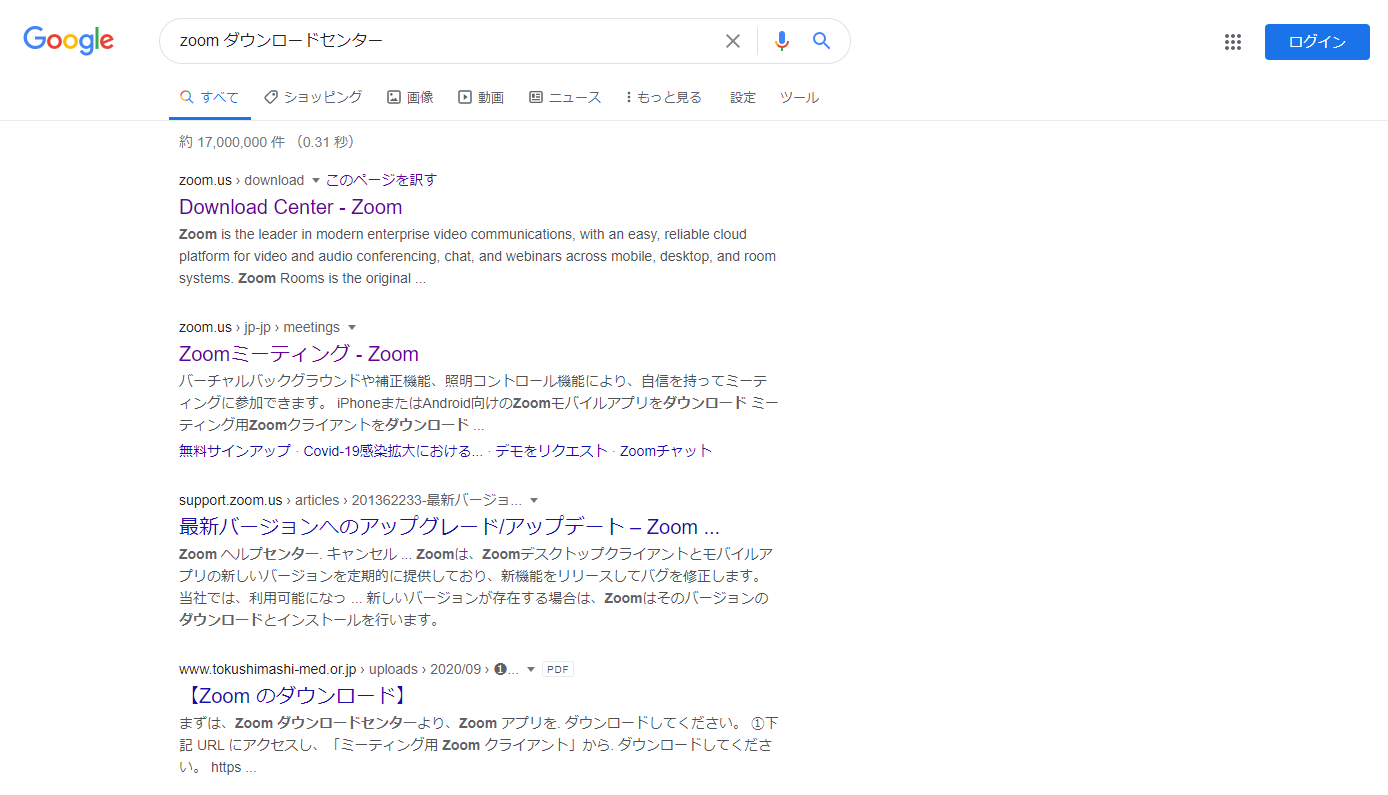Image resolution: width=1388 pixels, height=795 pixels.
Task: Select the すべて tab
Action: [210, 98]
